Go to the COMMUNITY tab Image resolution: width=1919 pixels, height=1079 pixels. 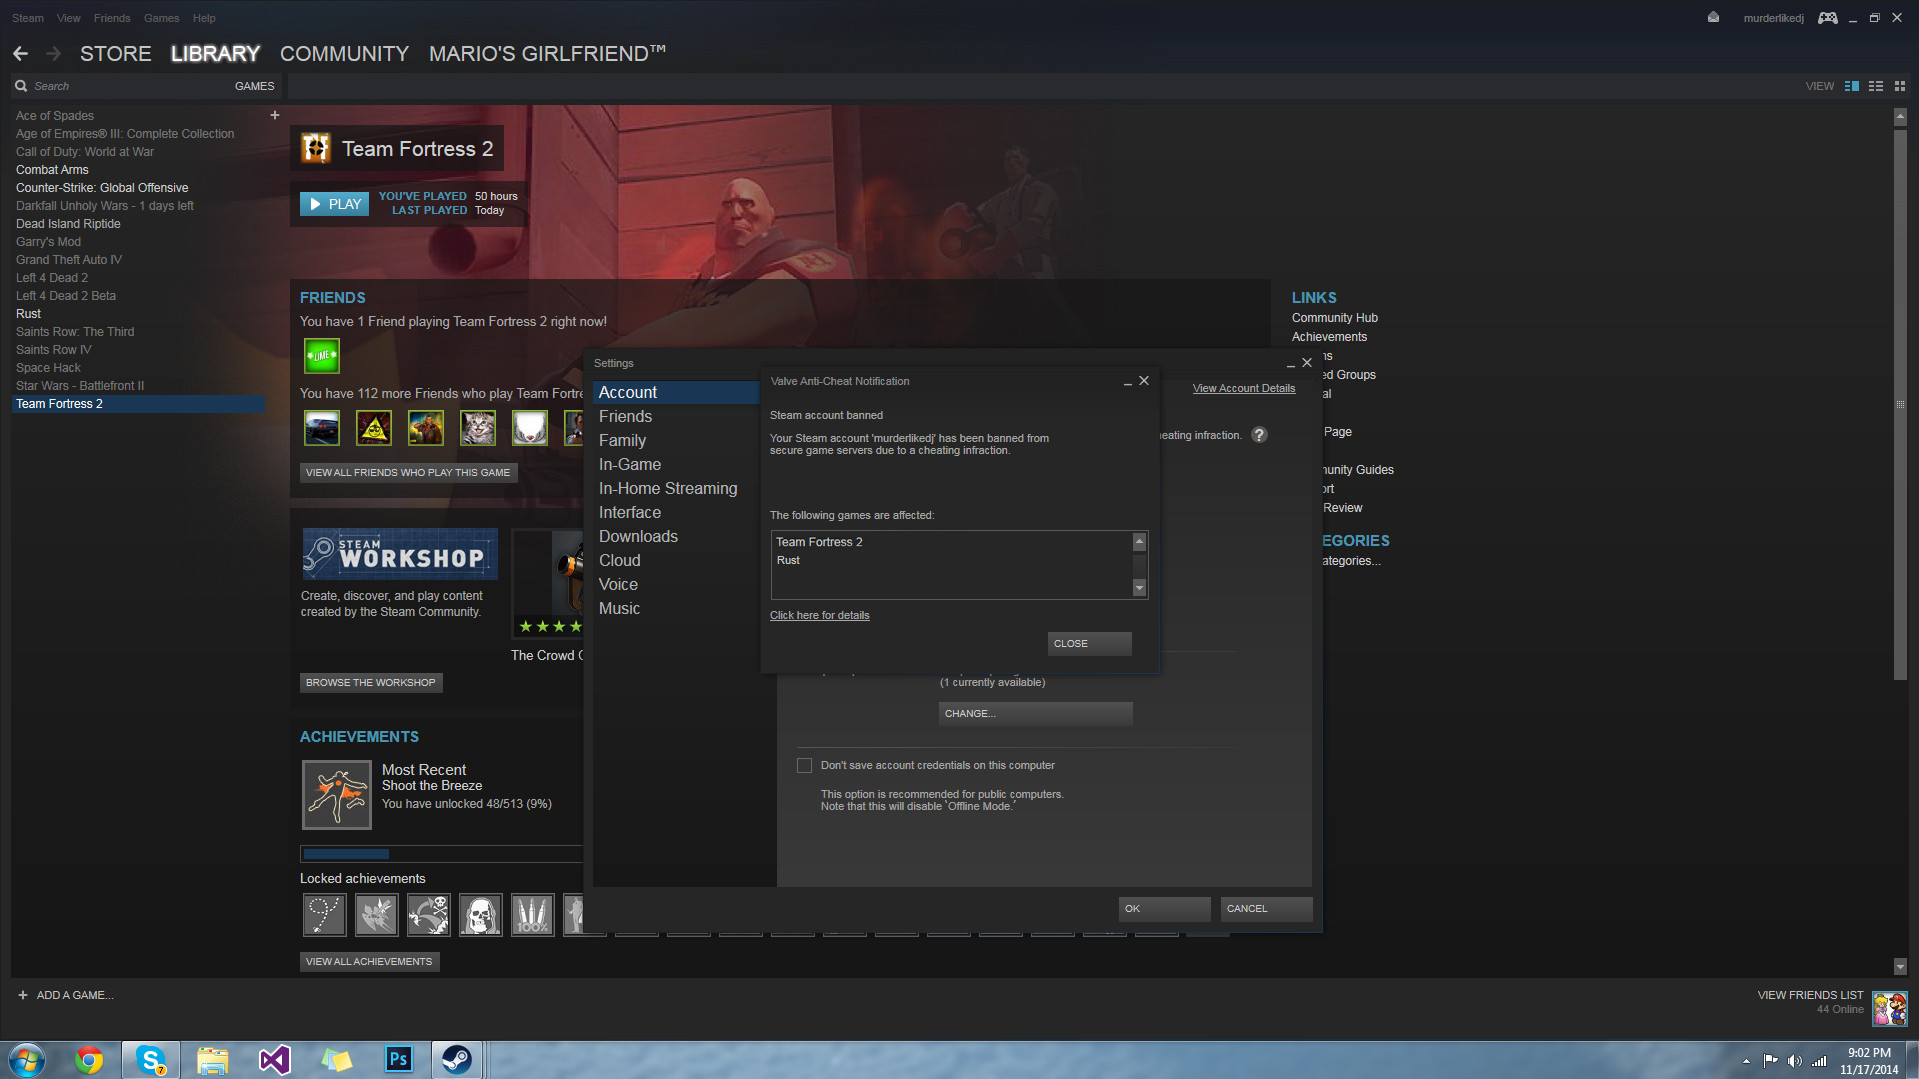(344, 54)
